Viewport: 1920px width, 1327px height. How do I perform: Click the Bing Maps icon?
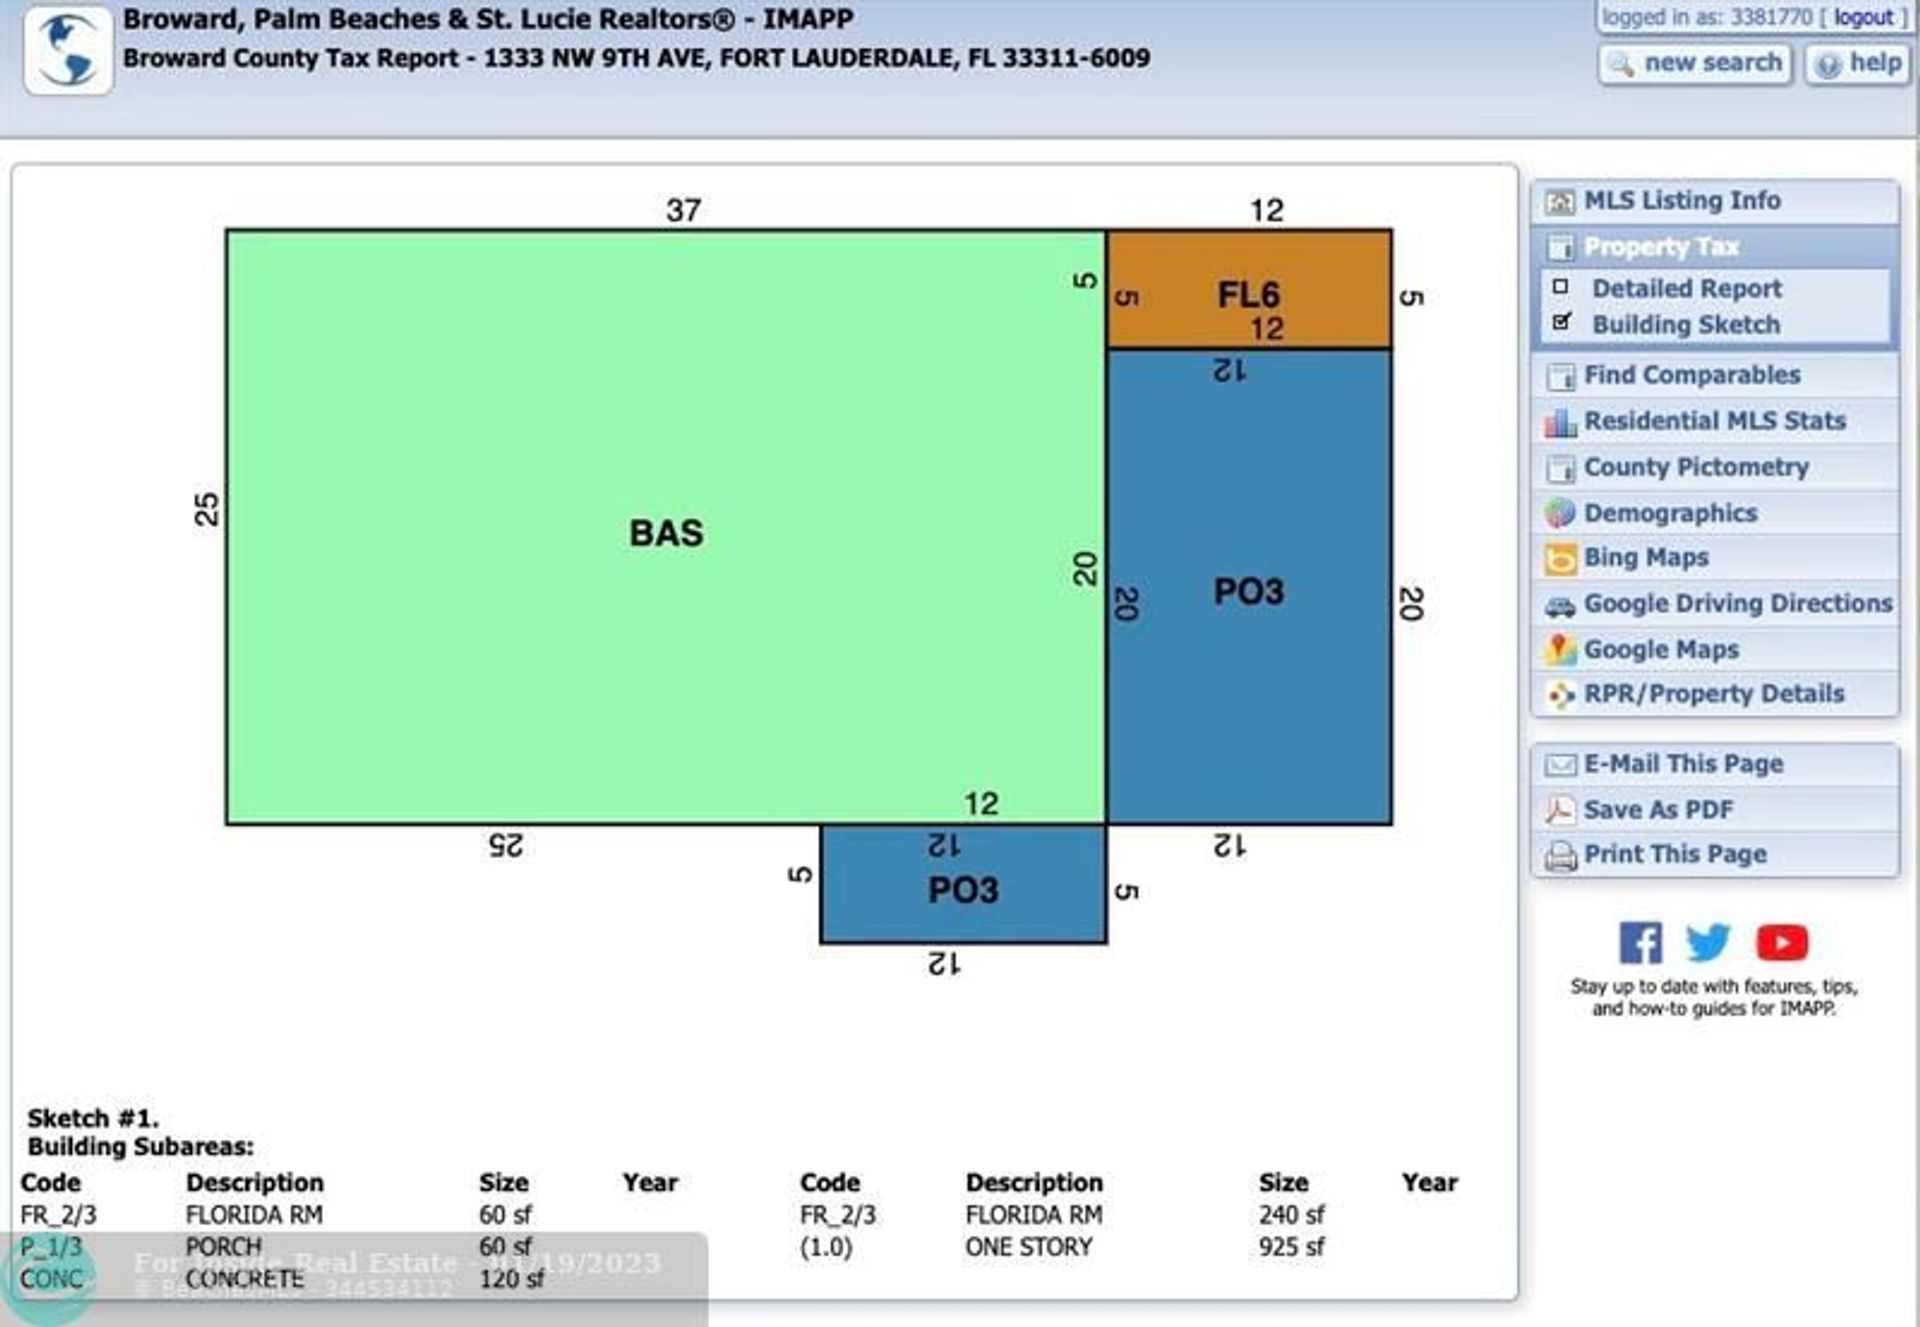tap(1560, 559)
